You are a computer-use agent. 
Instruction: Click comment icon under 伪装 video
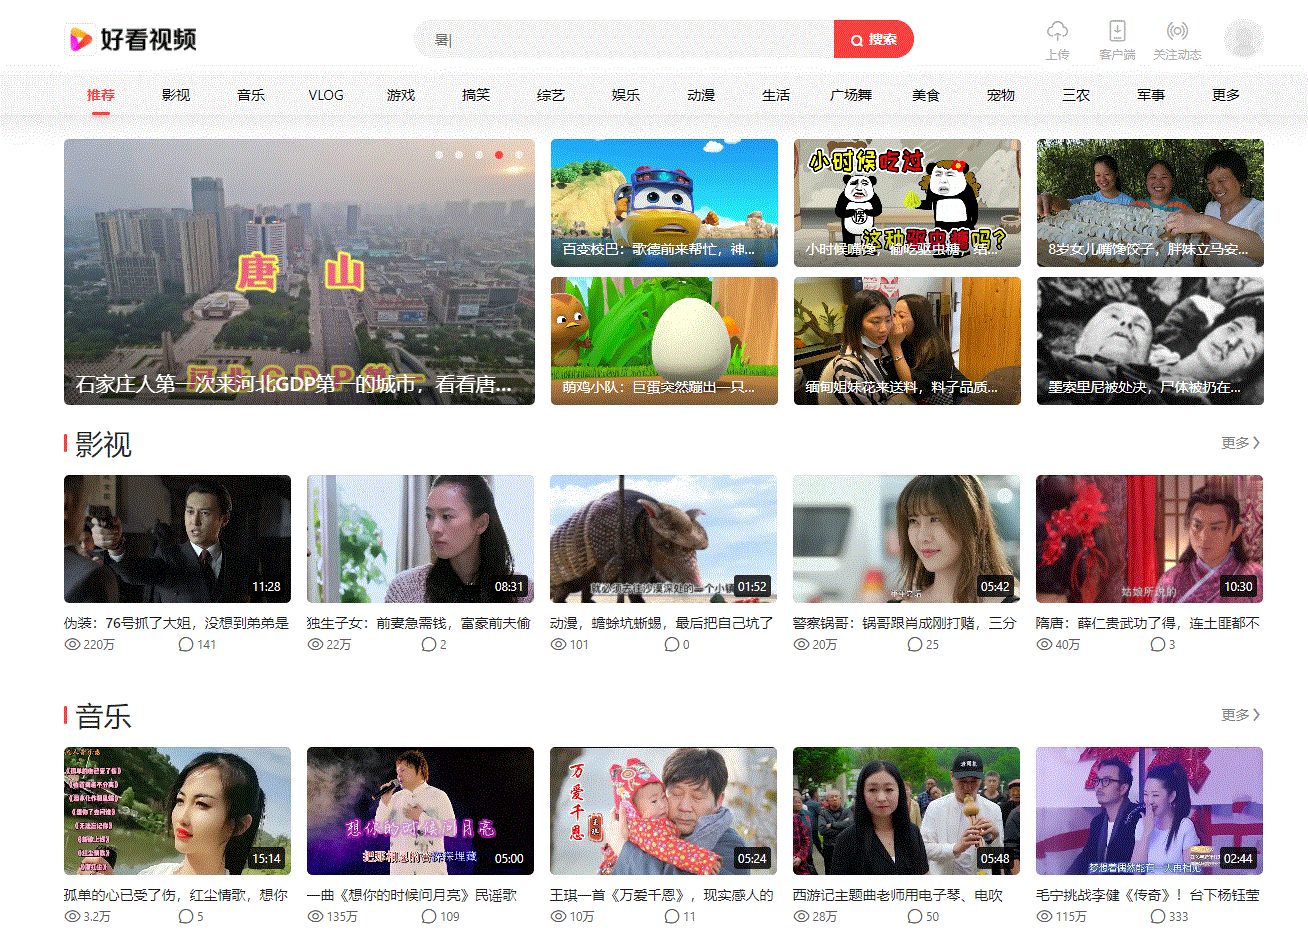[x=185, y=645]
